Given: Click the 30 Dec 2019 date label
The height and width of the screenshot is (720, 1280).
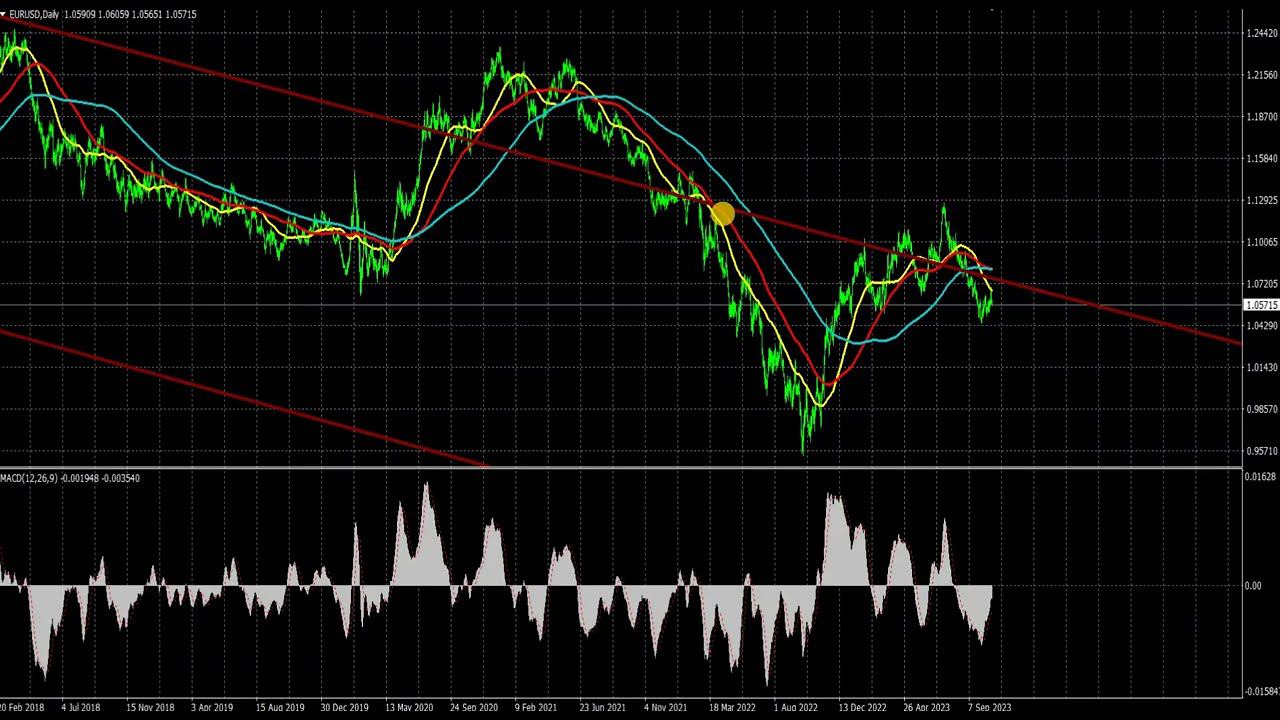Looking at the screenshot, I should pos(344,708).
